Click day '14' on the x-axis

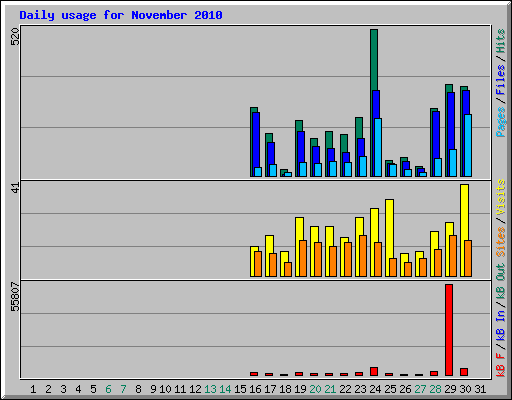tap(225, 389)
